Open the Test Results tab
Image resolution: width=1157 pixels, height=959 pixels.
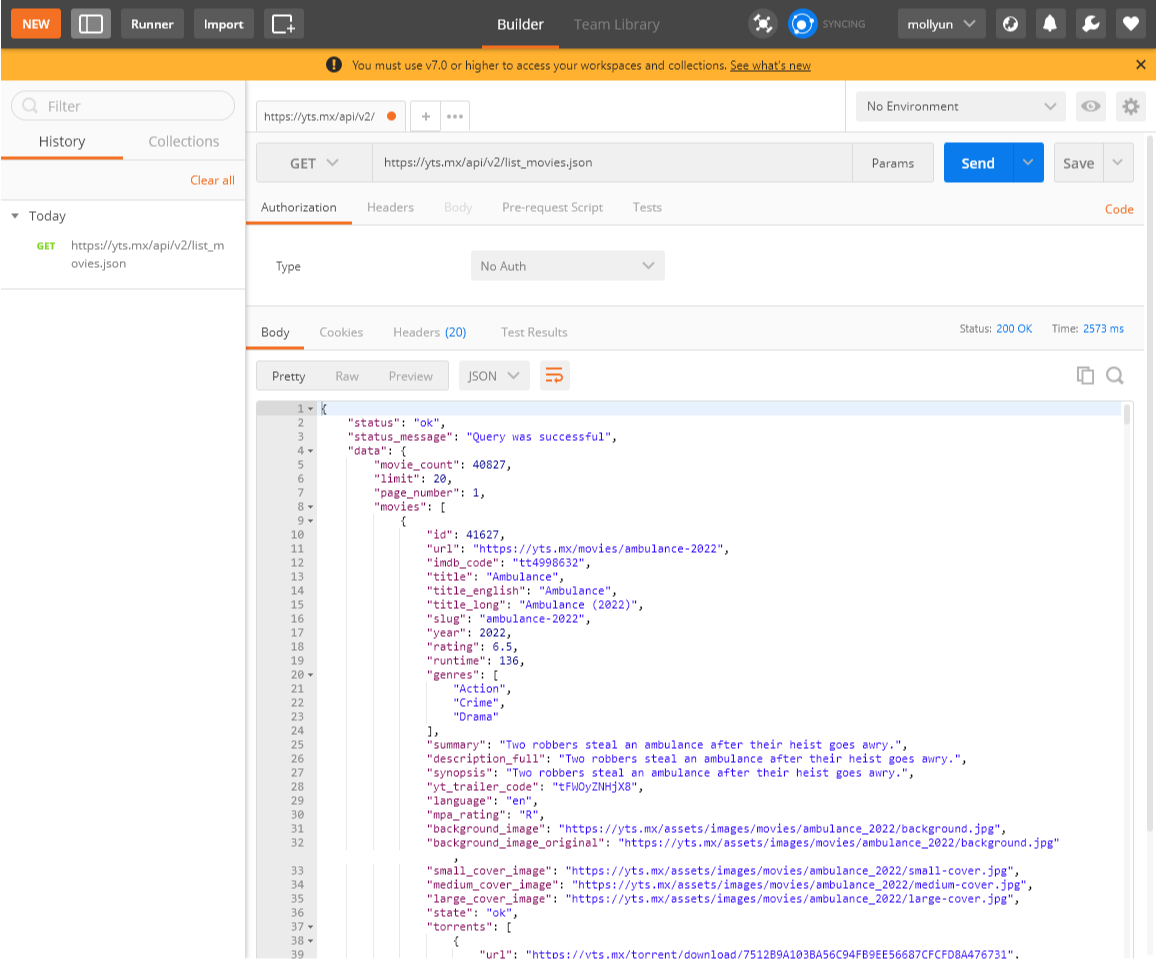pos(534,333)
